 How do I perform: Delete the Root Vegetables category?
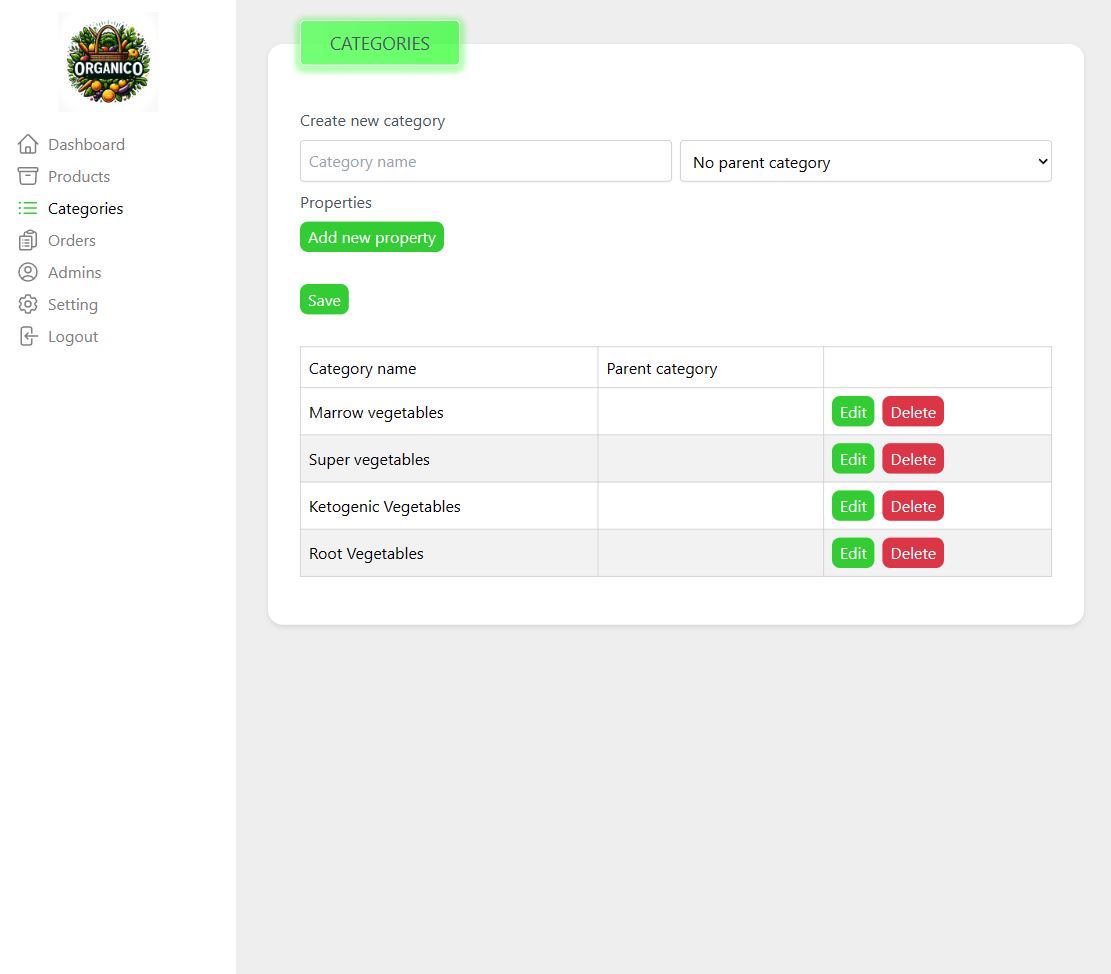pos(912,553)
